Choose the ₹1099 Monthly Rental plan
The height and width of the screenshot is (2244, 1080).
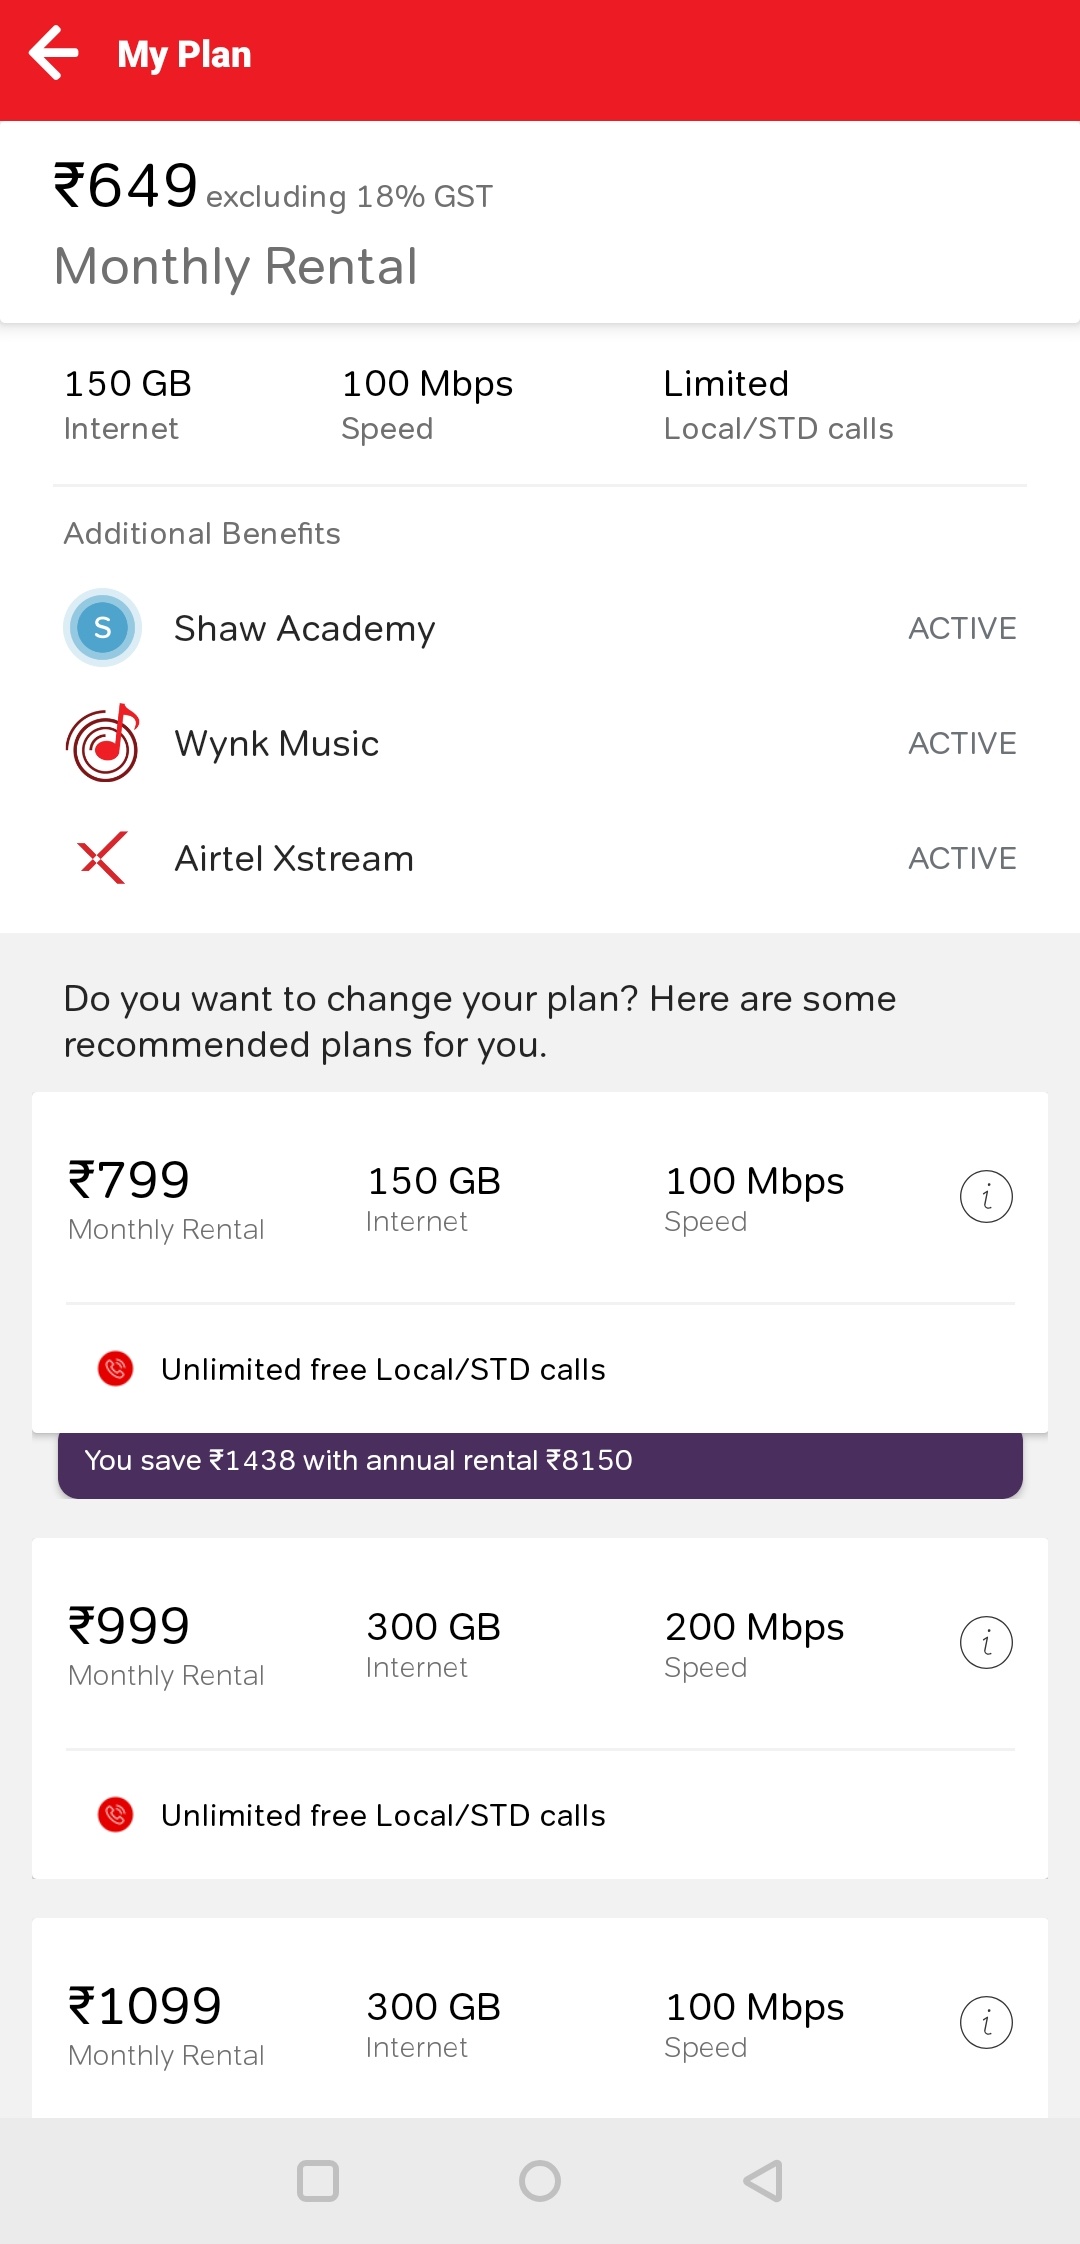pyautogui.click(x=166, y=2025)
